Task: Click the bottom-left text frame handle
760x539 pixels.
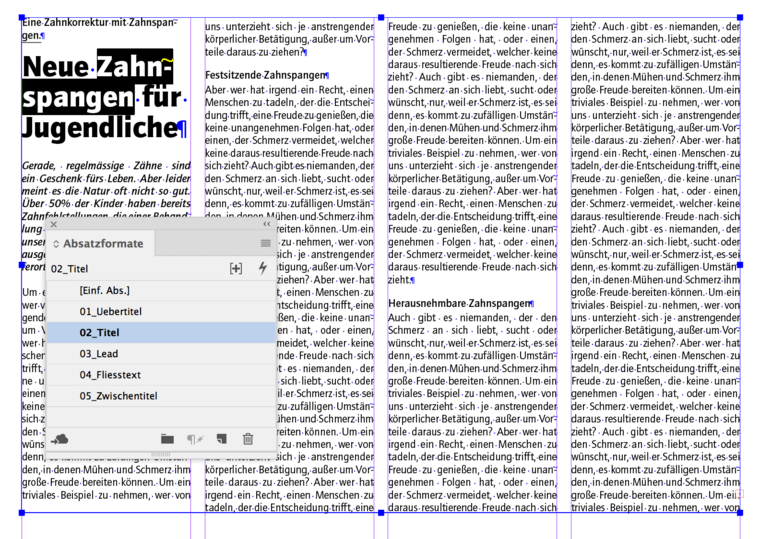Action: (x=22, y=512)
